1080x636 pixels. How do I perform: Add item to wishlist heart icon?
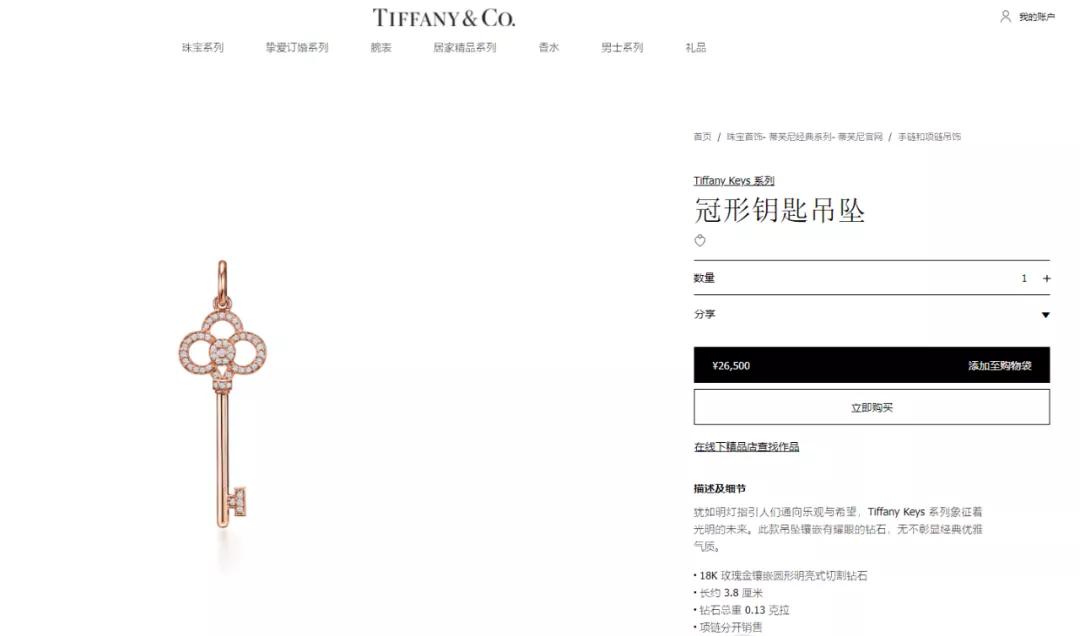click(x=700, y=240)
